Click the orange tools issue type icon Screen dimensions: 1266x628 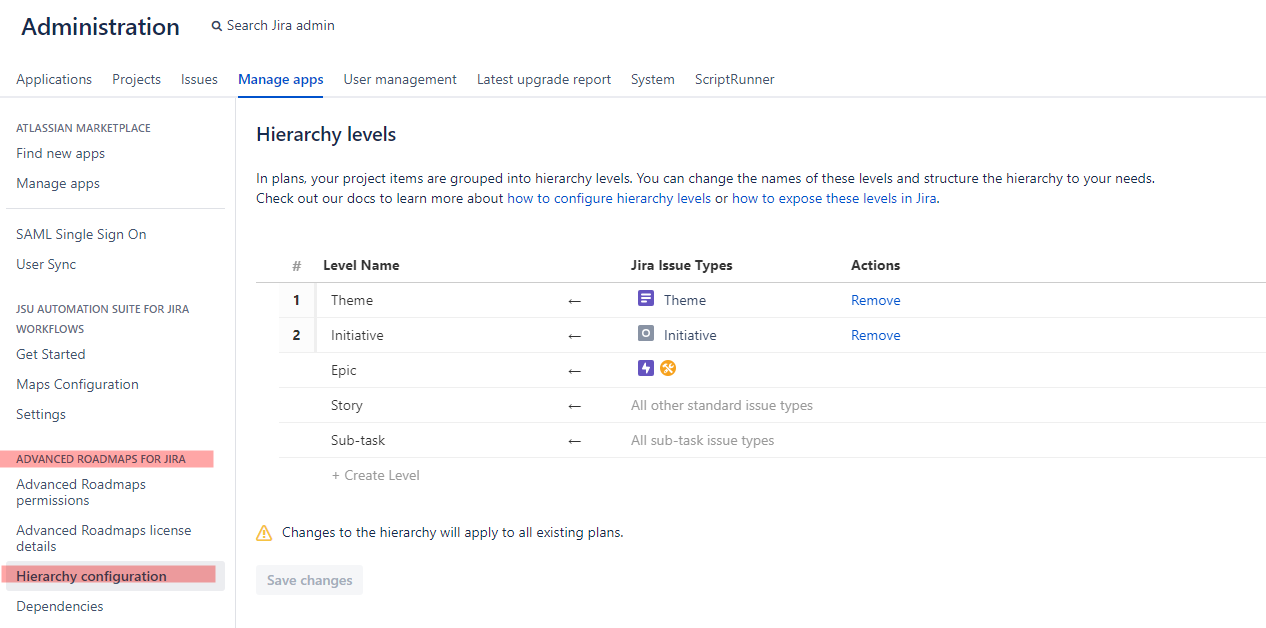(x=668, y=368)
